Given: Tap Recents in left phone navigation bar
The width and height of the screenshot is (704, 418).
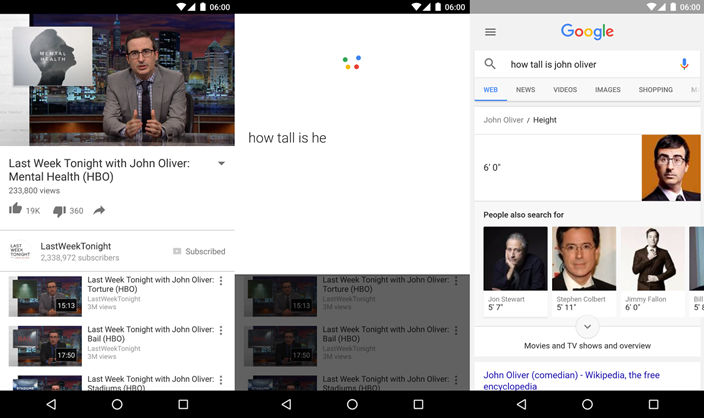Looking at the screenshot, I should [183, 405].
